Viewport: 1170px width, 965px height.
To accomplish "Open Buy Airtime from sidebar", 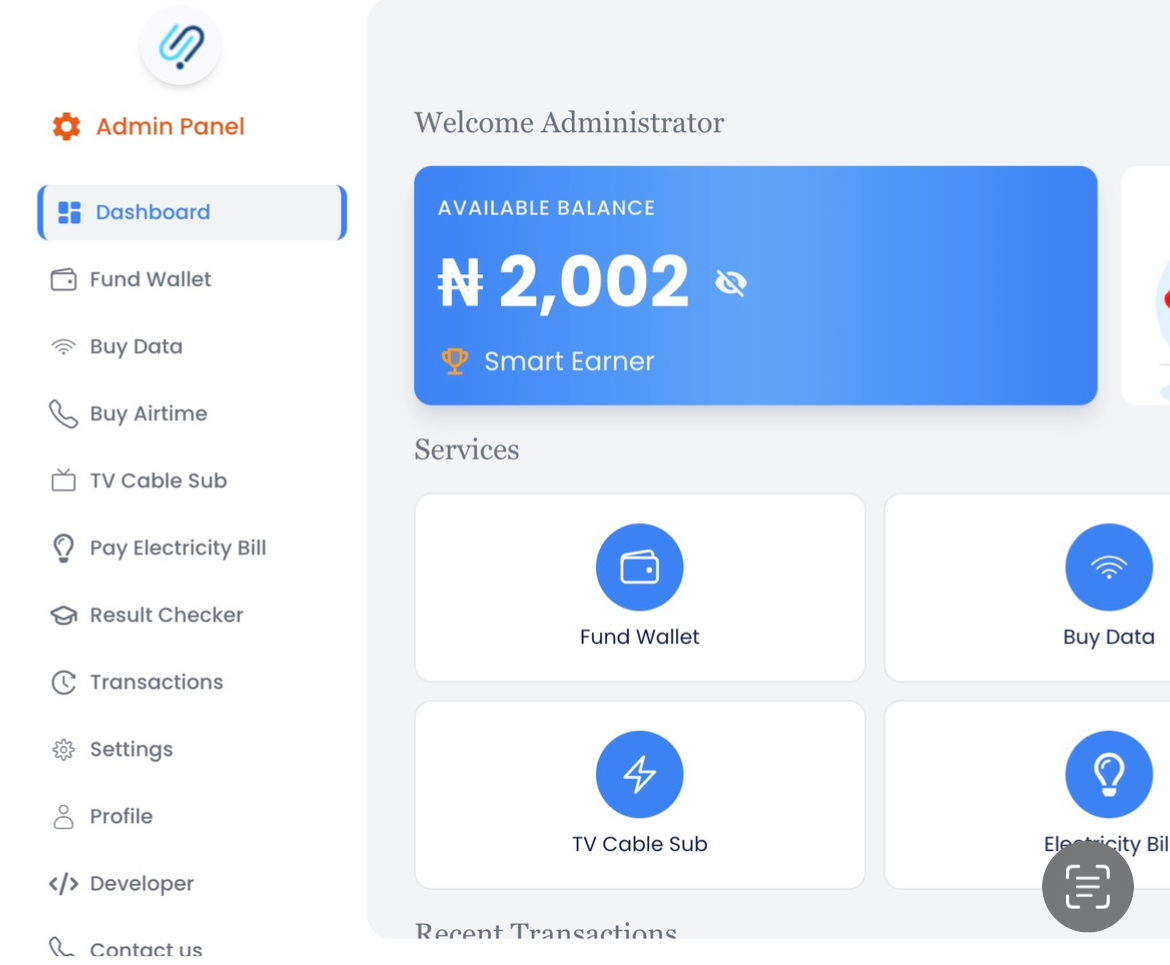I will (148, 413).
